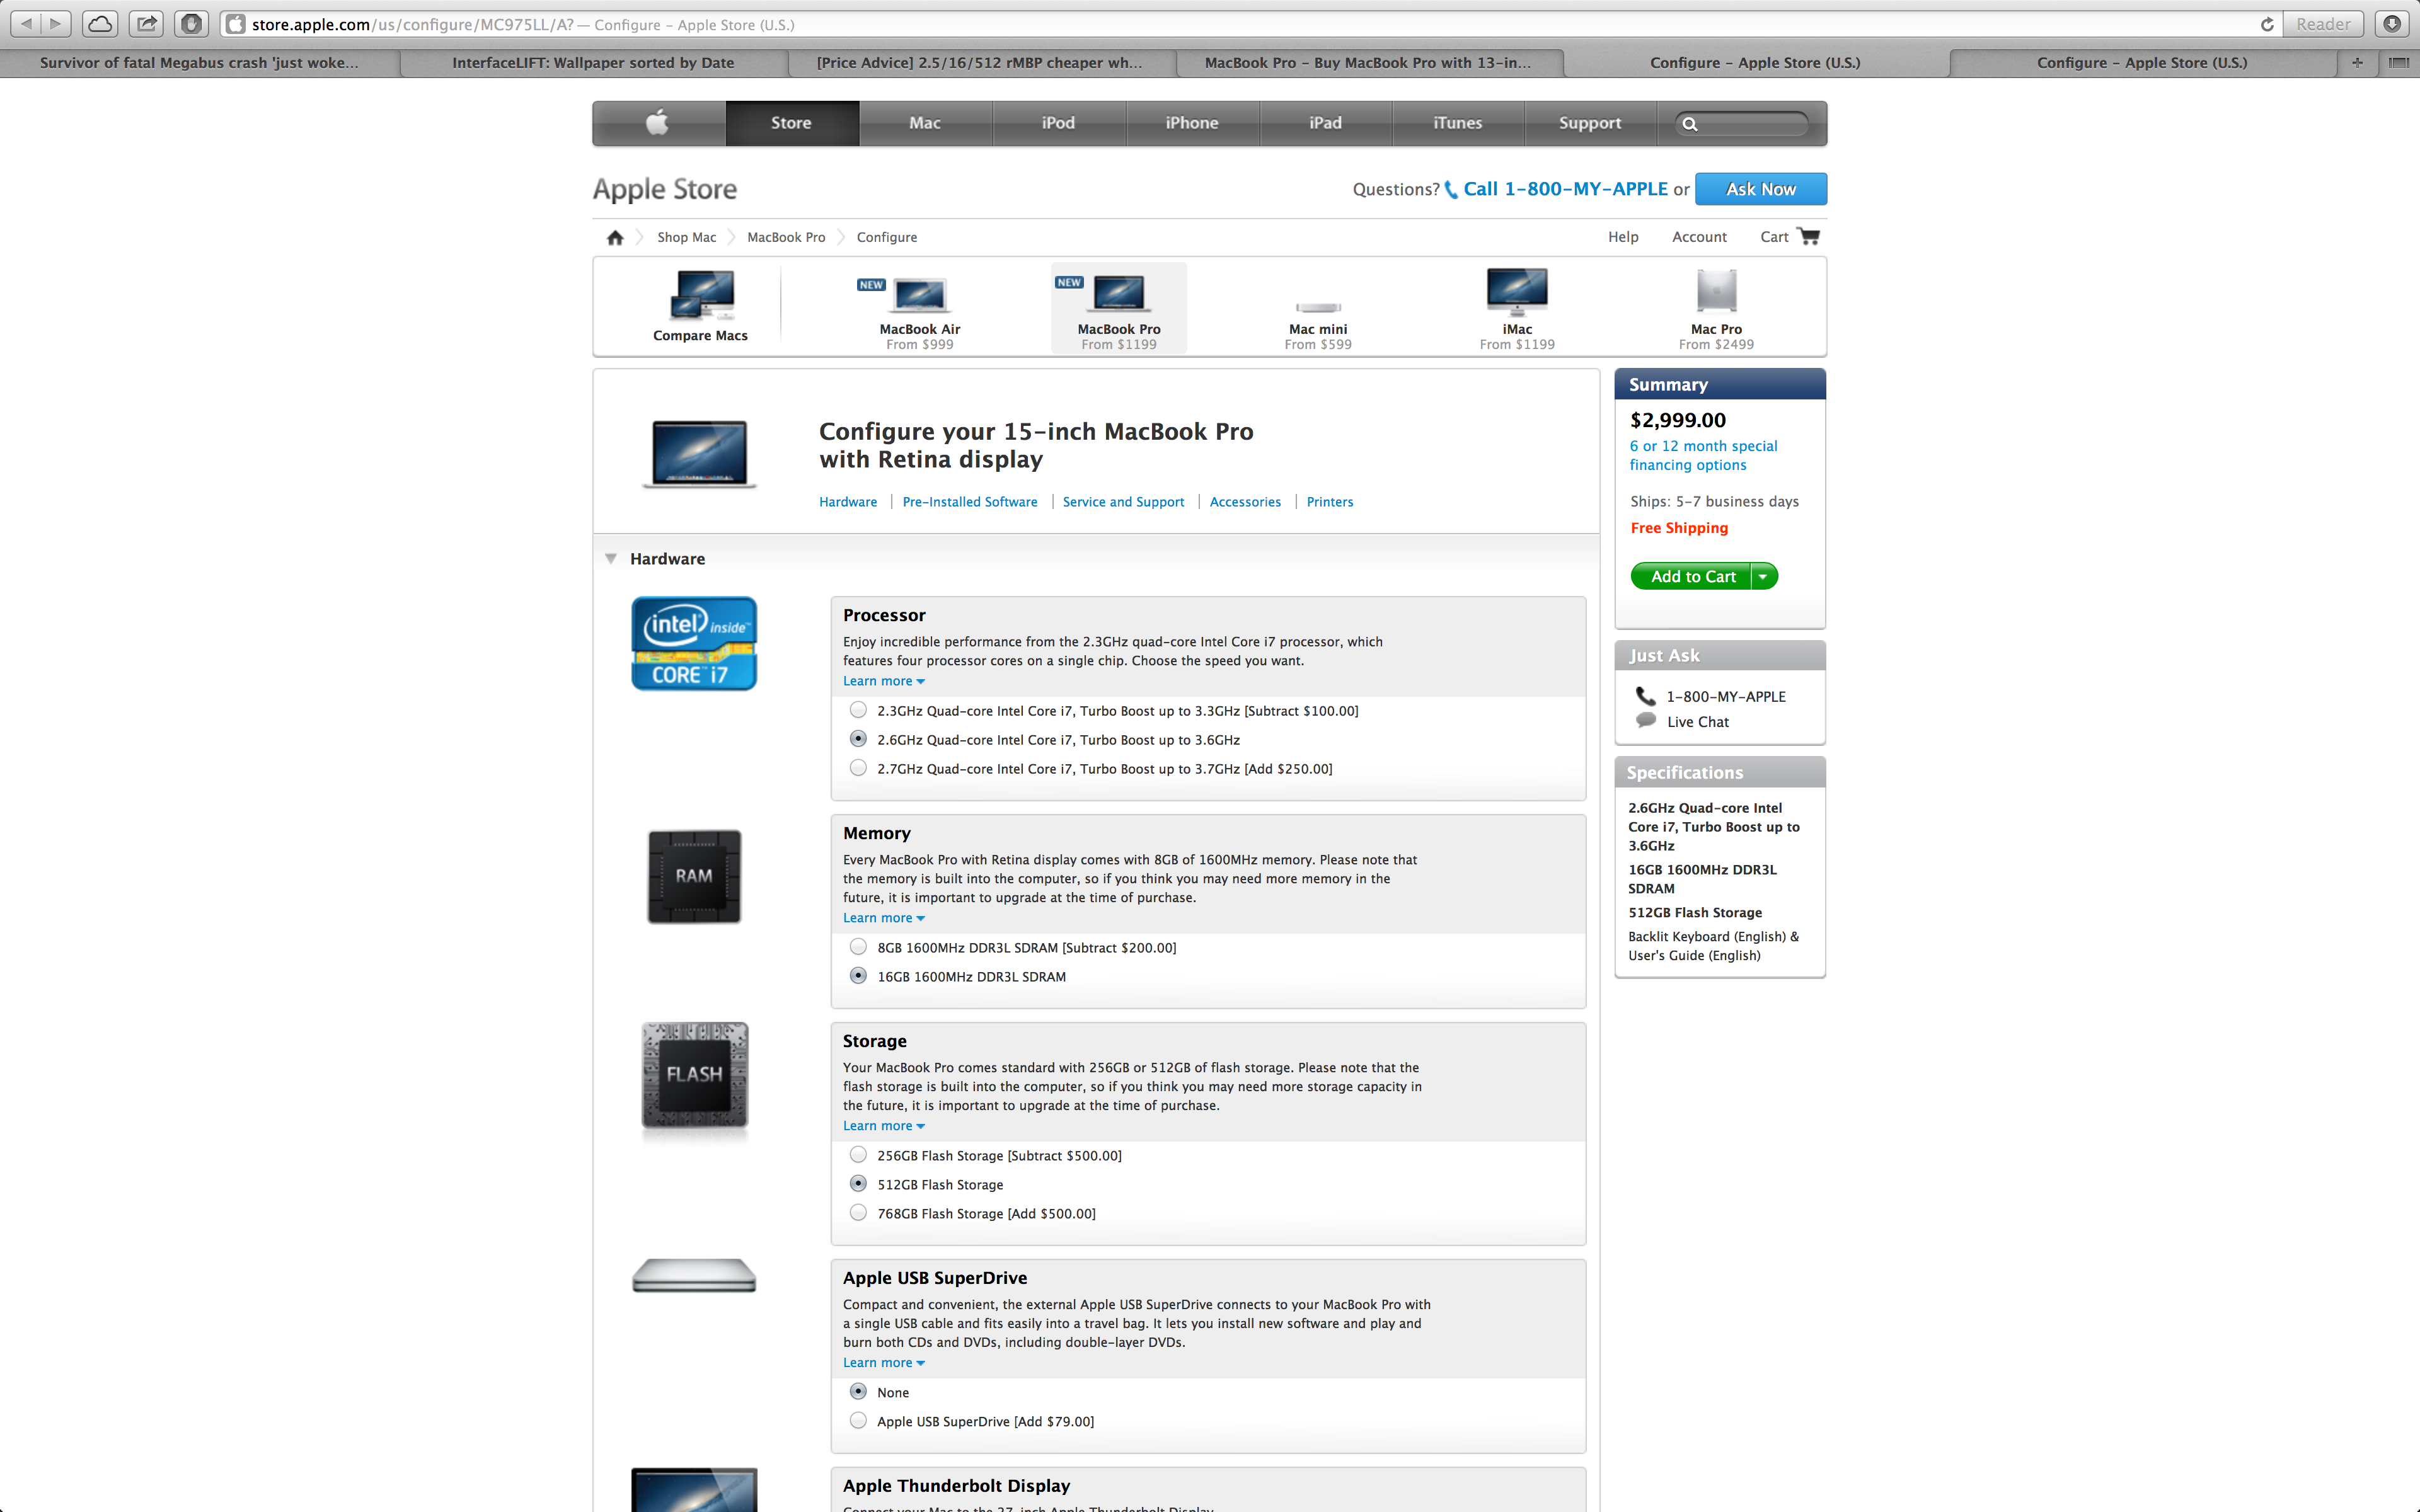
Task: Click the FLASH storage chip image
Action: (694, 1076)
